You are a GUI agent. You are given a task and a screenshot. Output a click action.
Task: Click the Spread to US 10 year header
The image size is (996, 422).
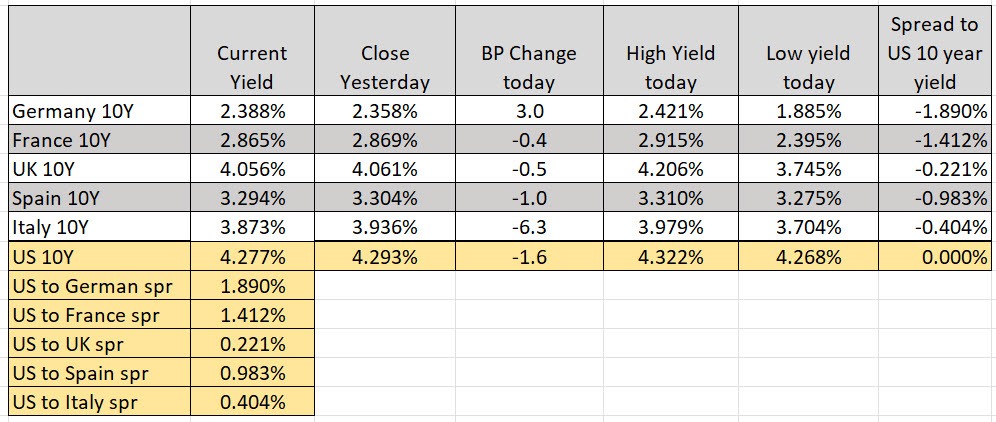935,53
